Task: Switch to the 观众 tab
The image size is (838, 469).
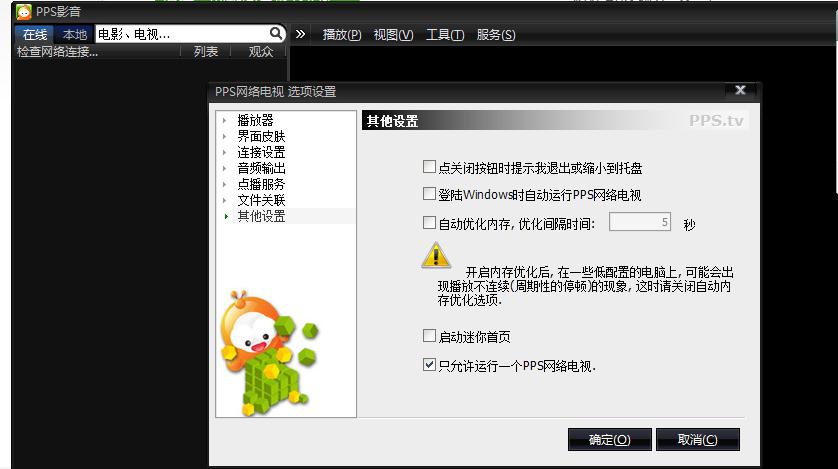Action: (x=261, y=51)
